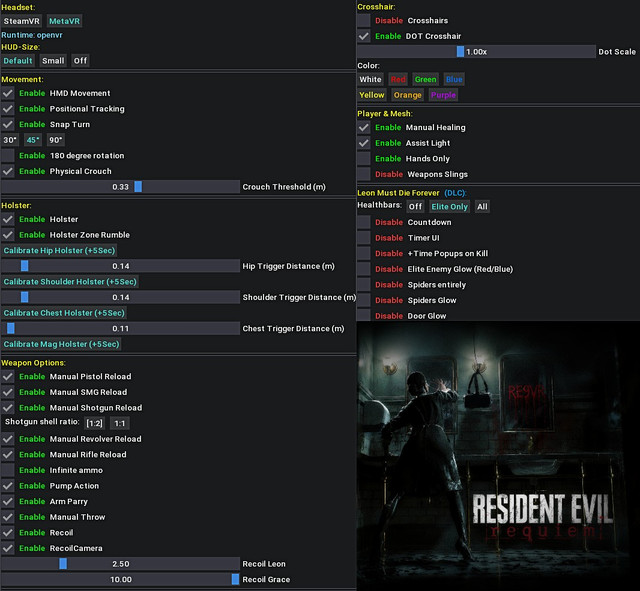Check Disable +Time Popups on Kill

coord(364,253)
